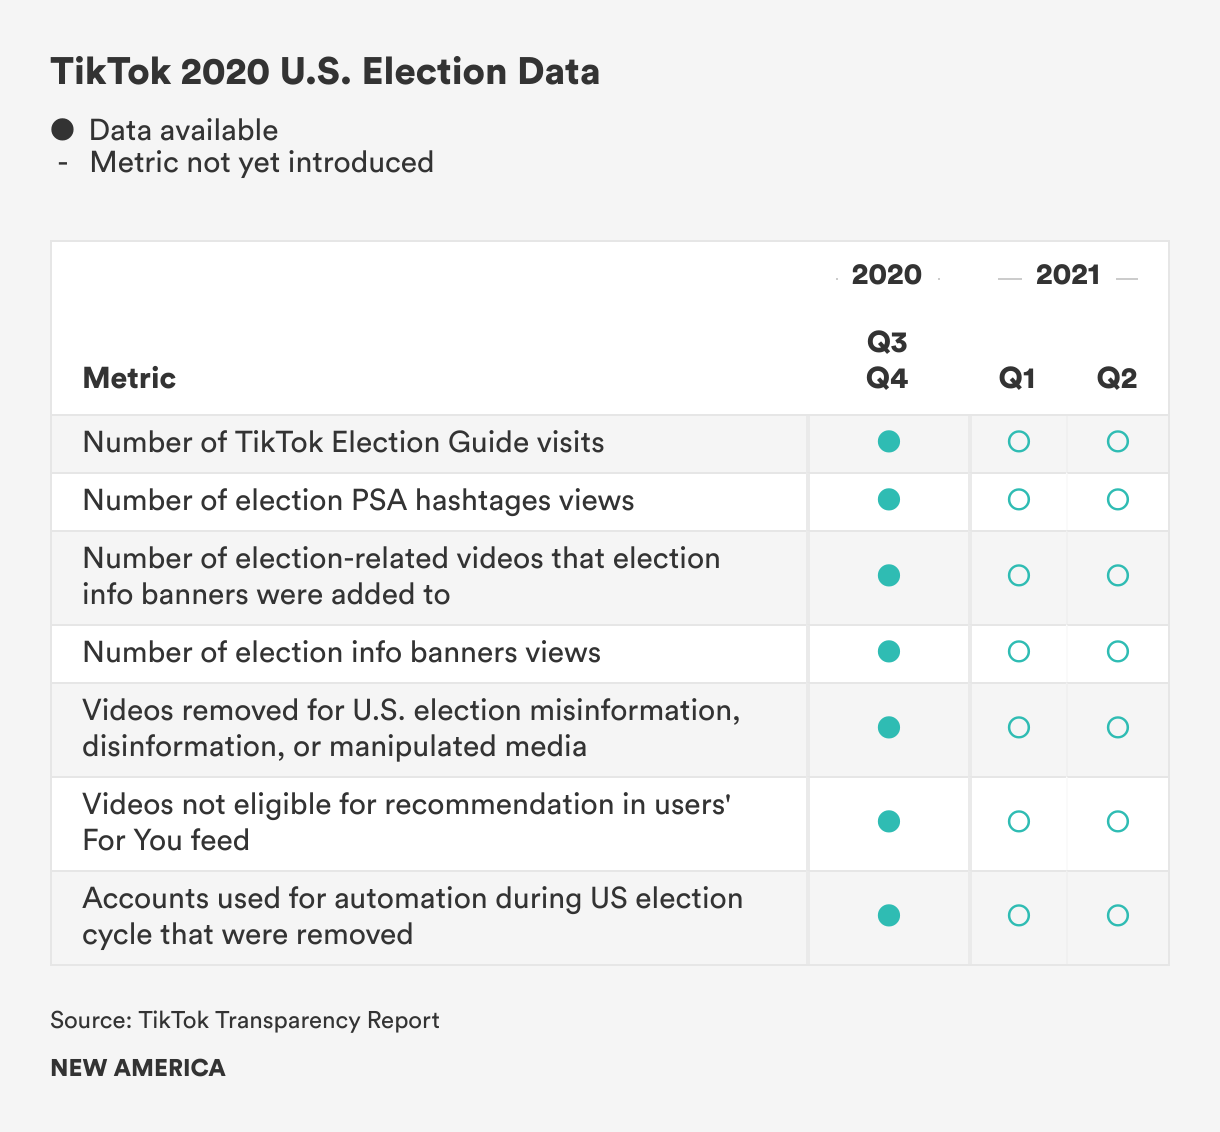Click the filled dot for election info banners views
The width and height of the screenshot is (1220, 1132).
[x=888, y=652]
